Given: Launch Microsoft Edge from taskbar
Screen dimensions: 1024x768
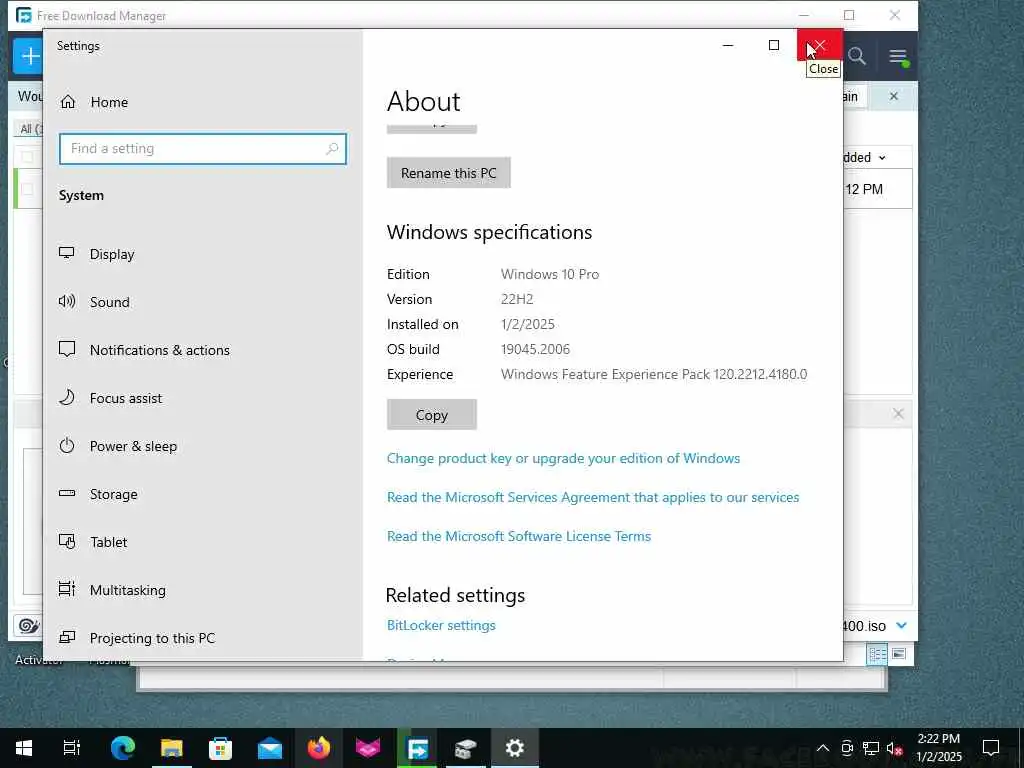Looking at the screenshot, I should [x=122, y=748].
